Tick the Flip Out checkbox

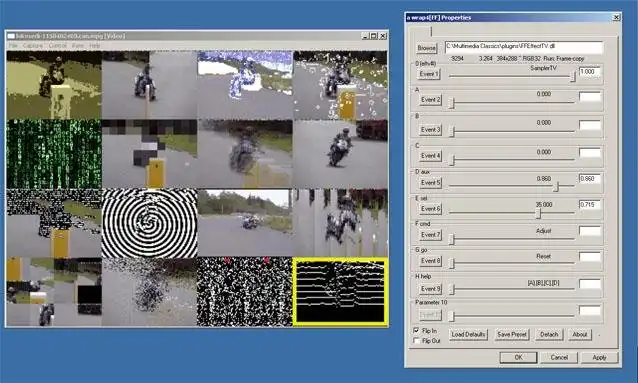pos(416,341)
